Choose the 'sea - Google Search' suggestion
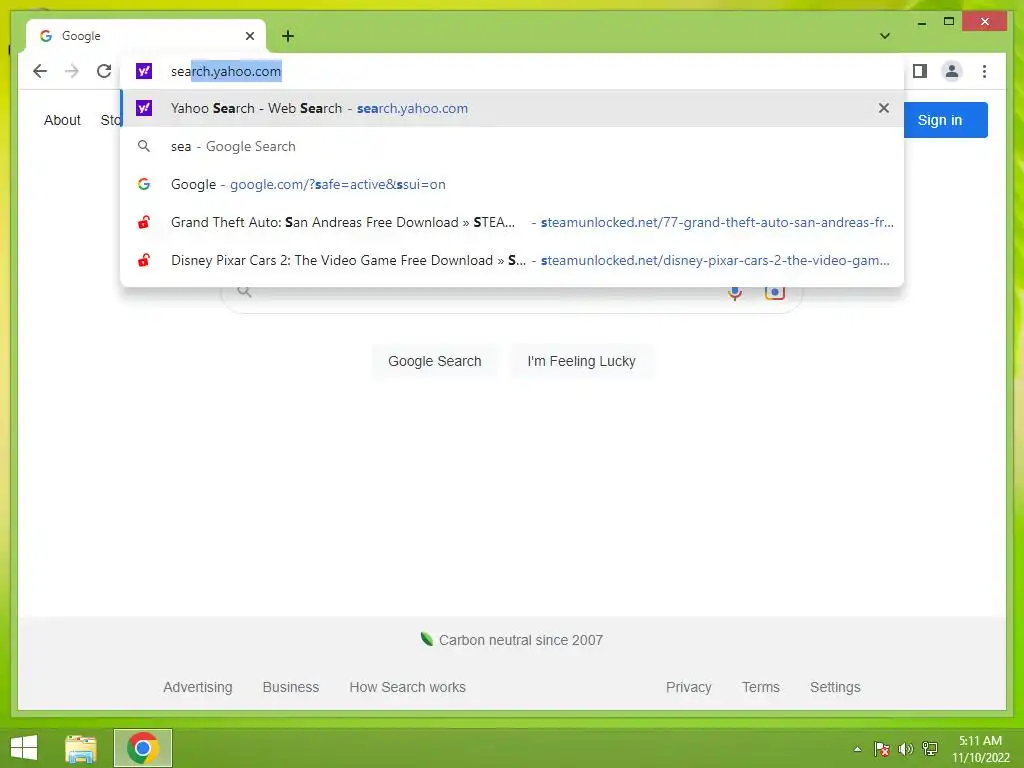 tap(512, 146)
